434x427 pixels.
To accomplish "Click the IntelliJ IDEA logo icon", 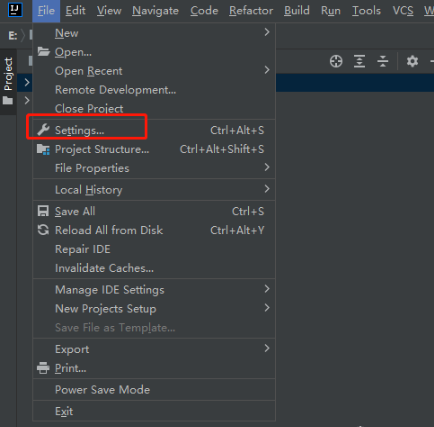I will 15,10.
